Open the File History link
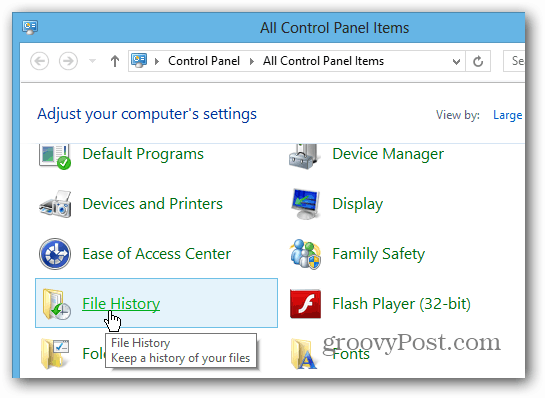Image resolution: width=545 pixels, height=398 pixels. (121, 304)
